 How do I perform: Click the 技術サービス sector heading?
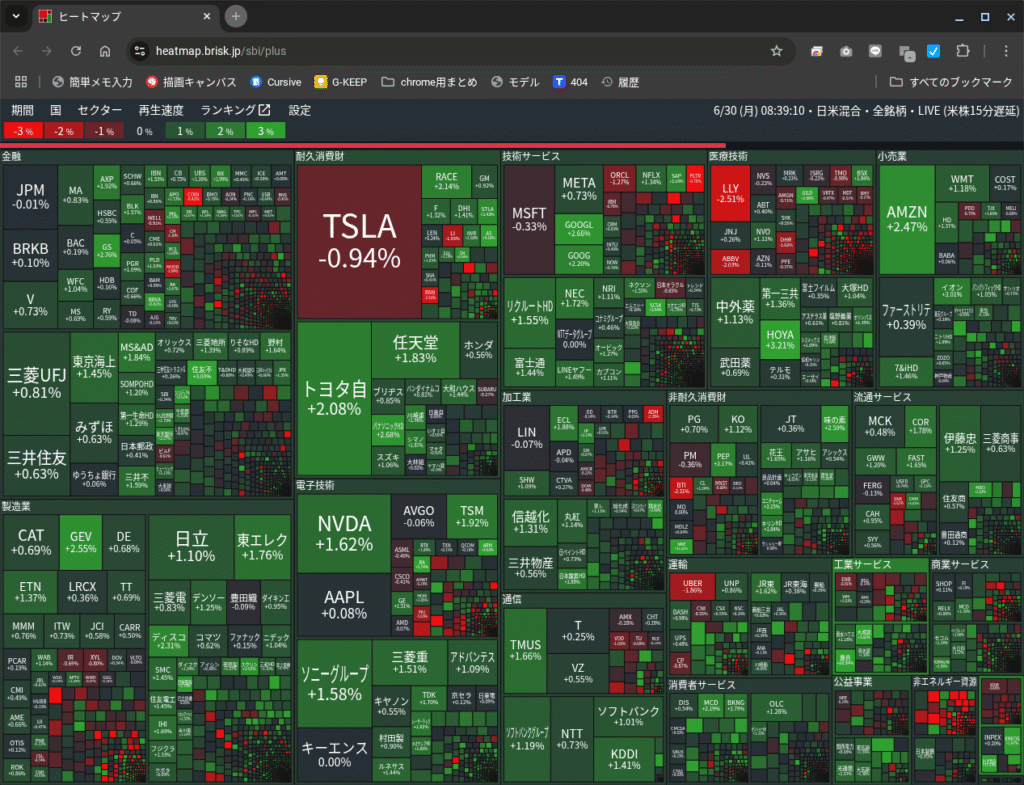(x=531, y=156)
